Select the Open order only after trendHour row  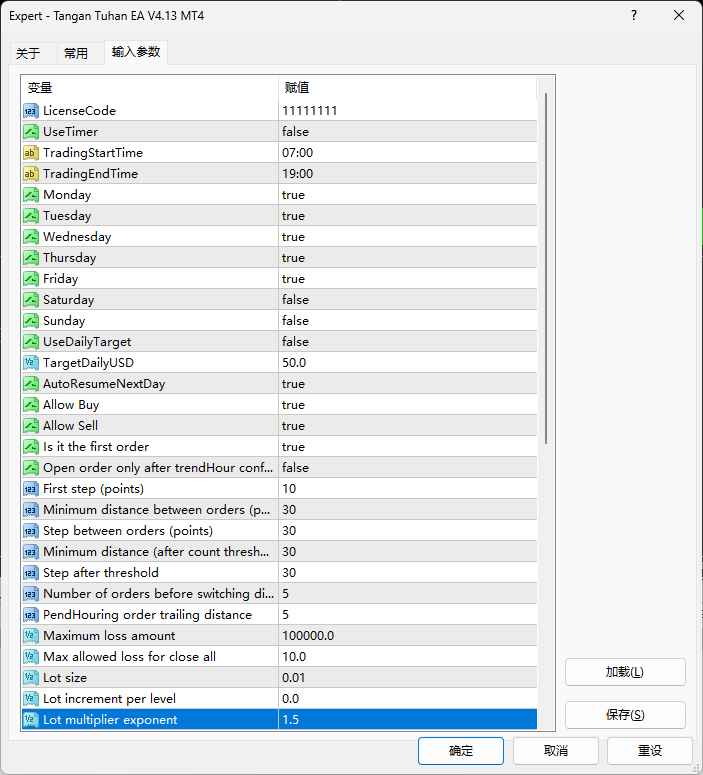(279, 468)
